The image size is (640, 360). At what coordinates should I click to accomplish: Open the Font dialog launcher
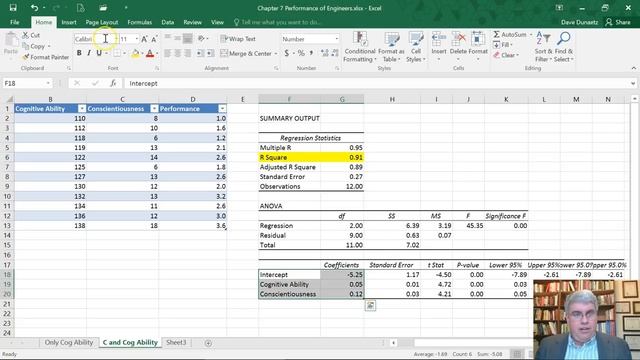click(157, 69)
